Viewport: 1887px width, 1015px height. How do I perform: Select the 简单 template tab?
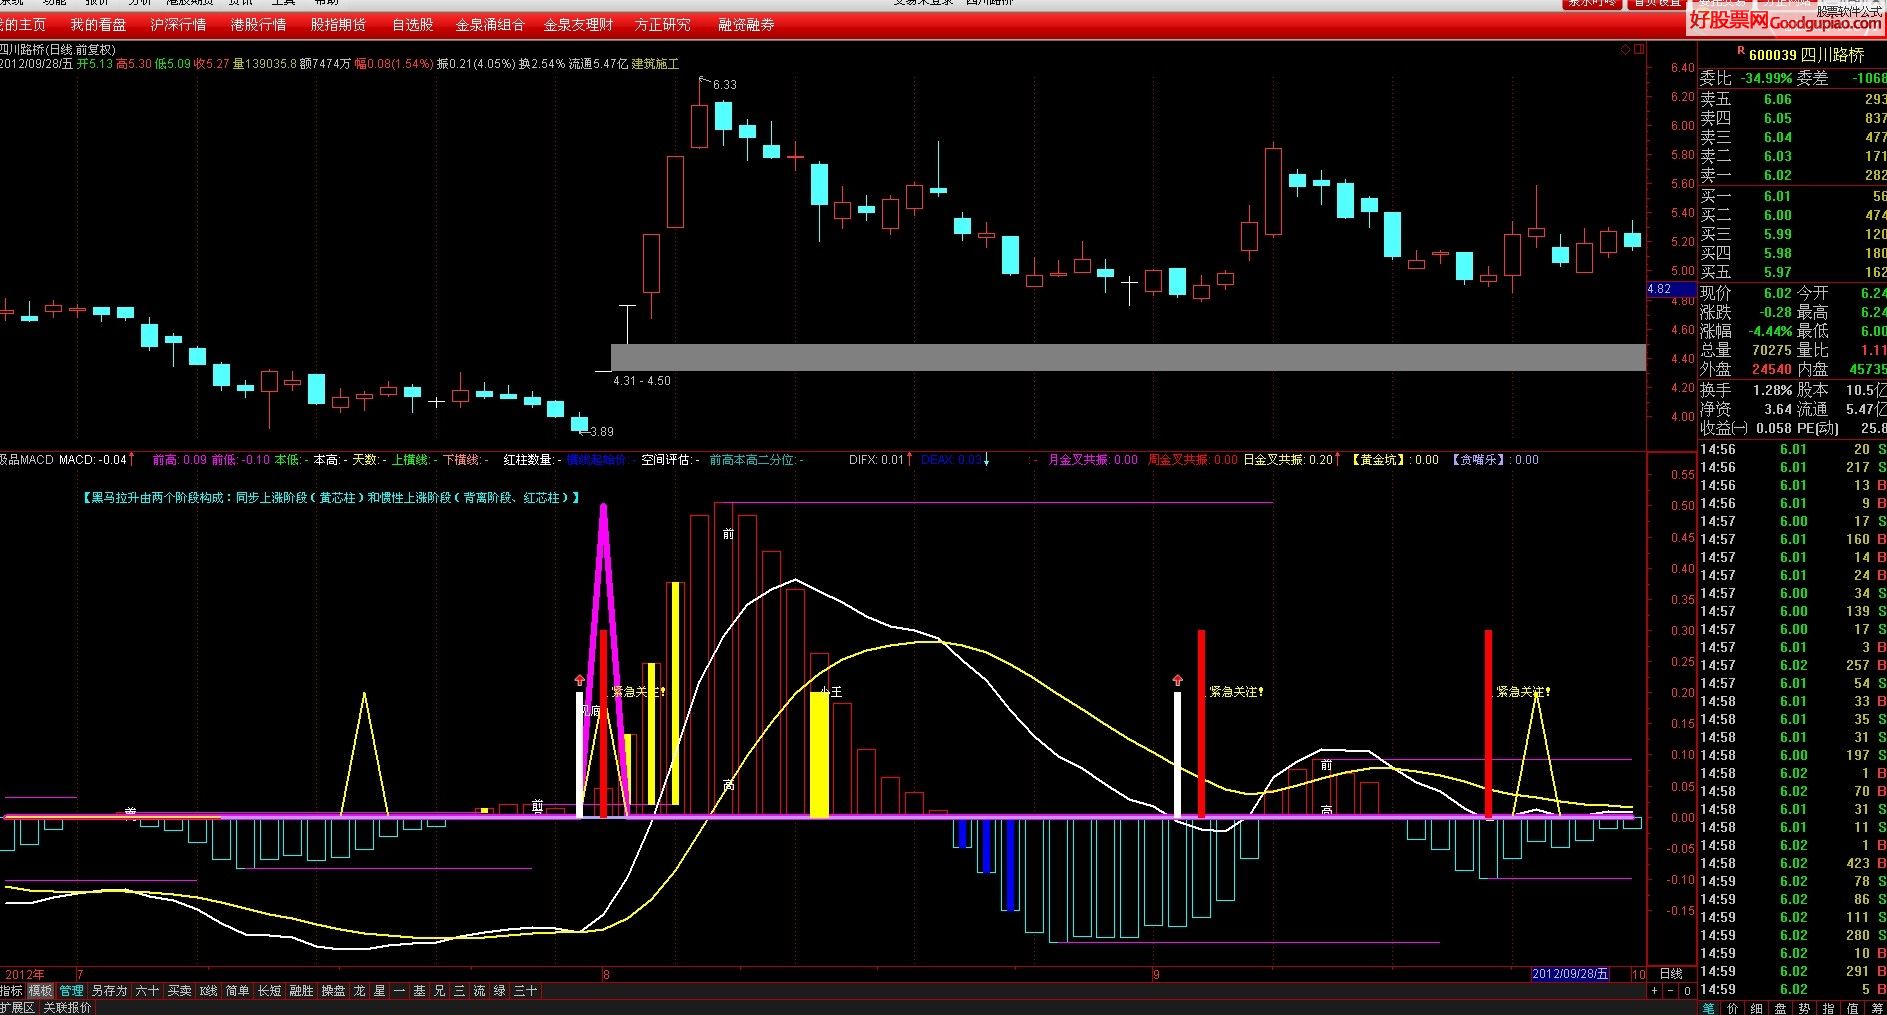[237, 991]
